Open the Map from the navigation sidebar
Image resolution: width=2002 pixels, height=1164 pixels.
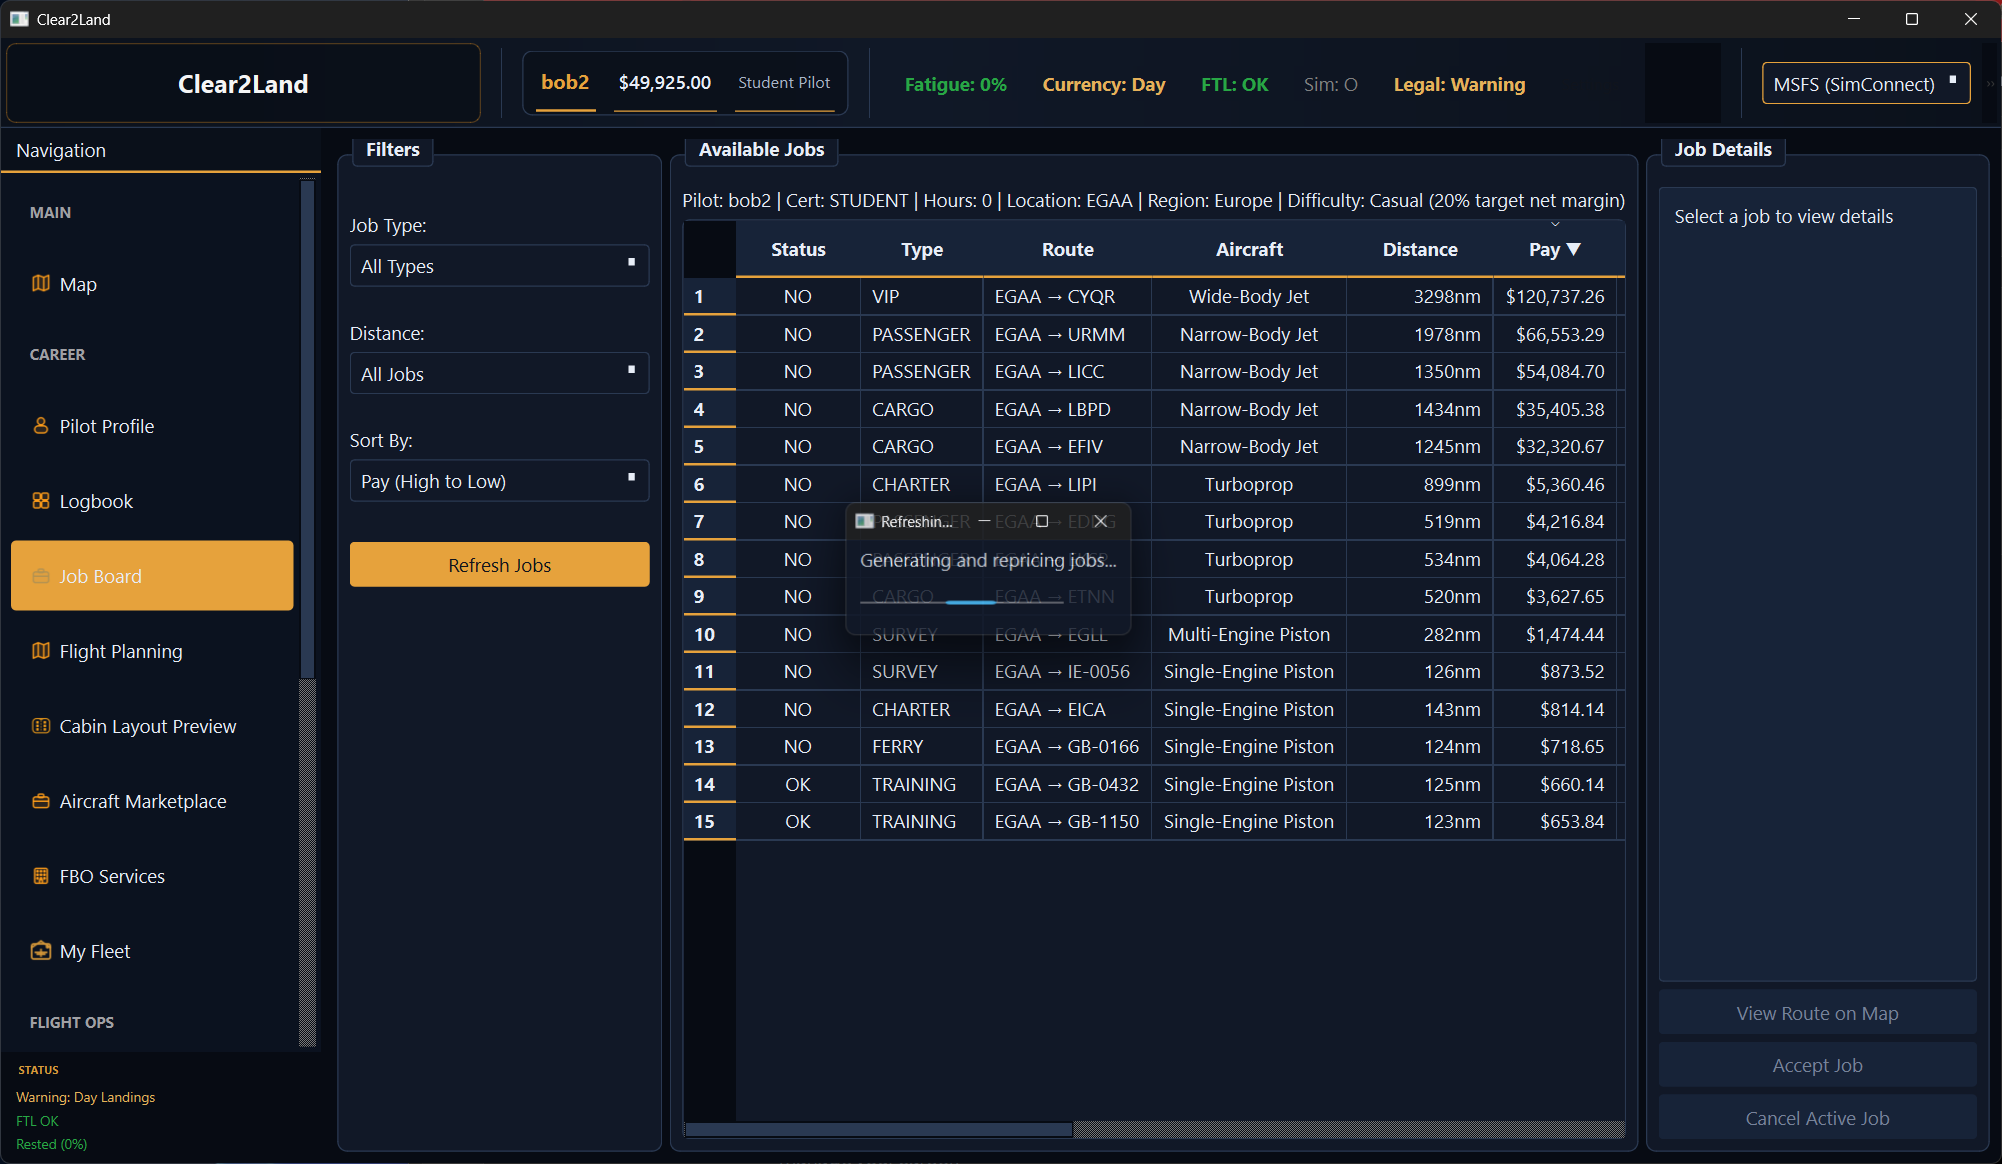pos(77,284)
